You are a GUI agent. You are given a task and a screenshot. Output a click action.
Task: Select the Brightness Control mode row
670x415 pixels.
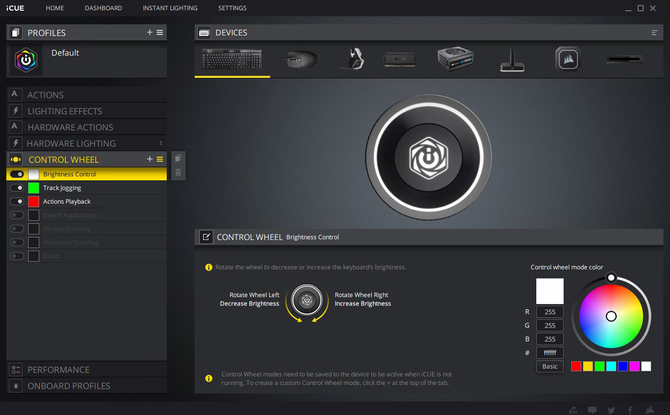click(86, 174)
